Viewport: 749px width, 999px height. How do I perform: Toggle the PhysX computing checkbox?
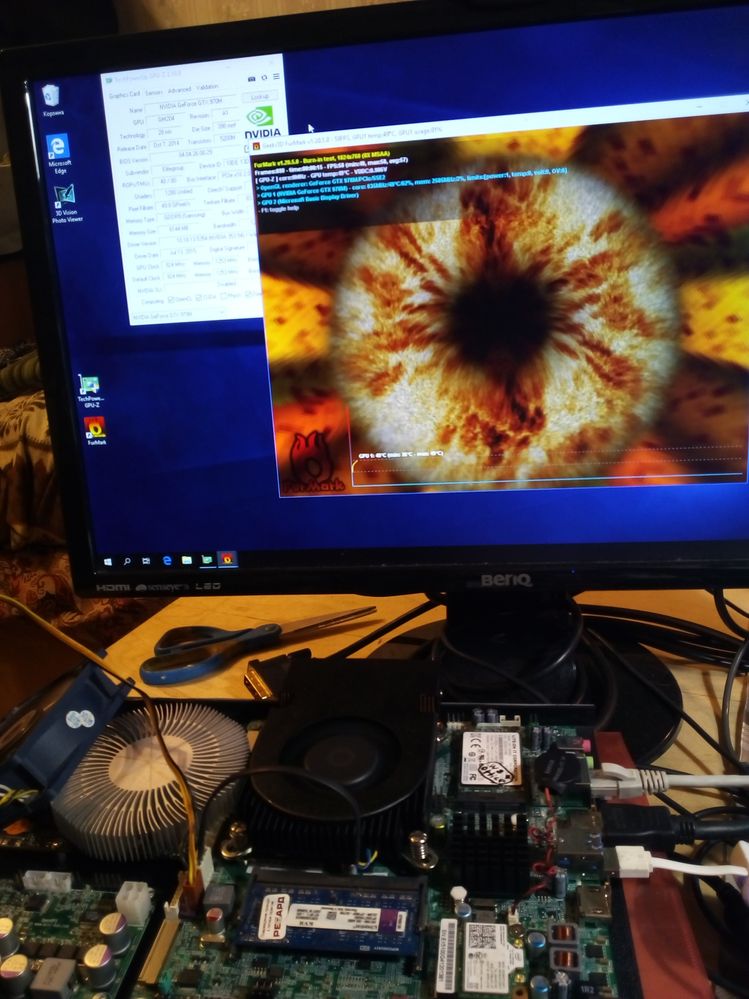[221, 297]
